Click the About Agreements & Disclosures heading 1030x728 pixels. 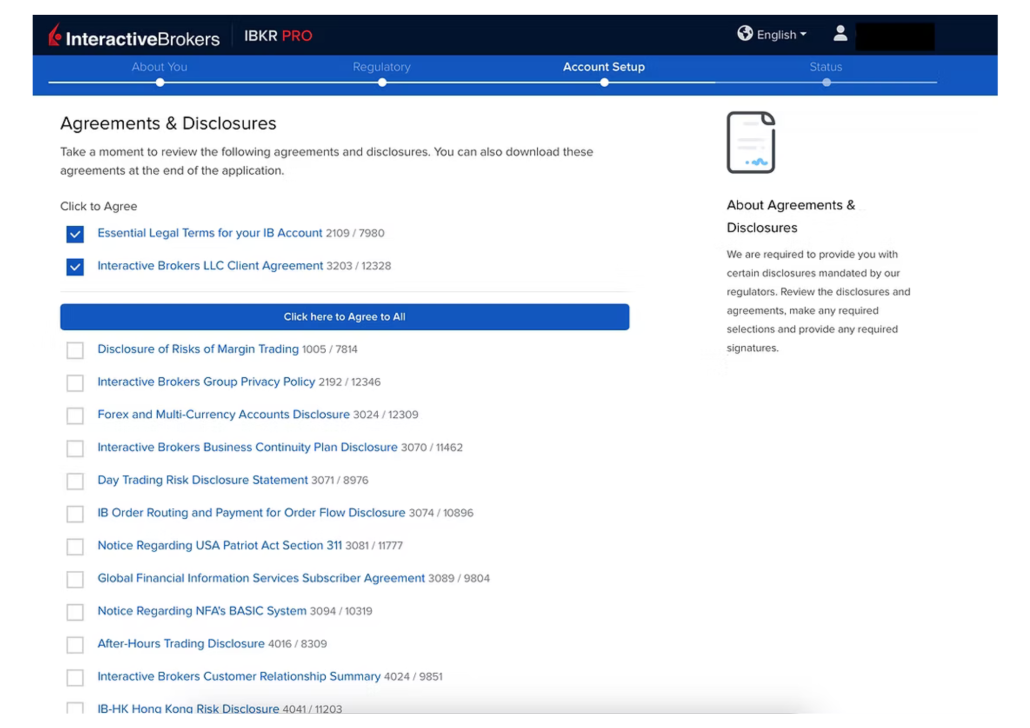[791, 216]
